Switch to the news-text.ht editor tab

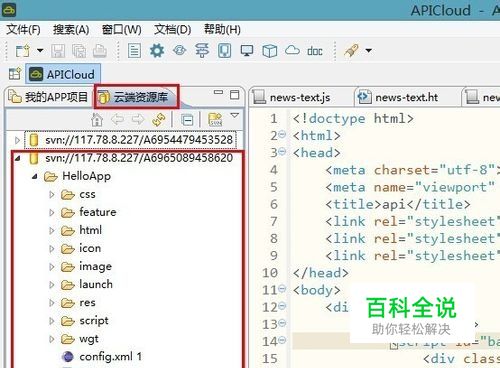point(398,97)
